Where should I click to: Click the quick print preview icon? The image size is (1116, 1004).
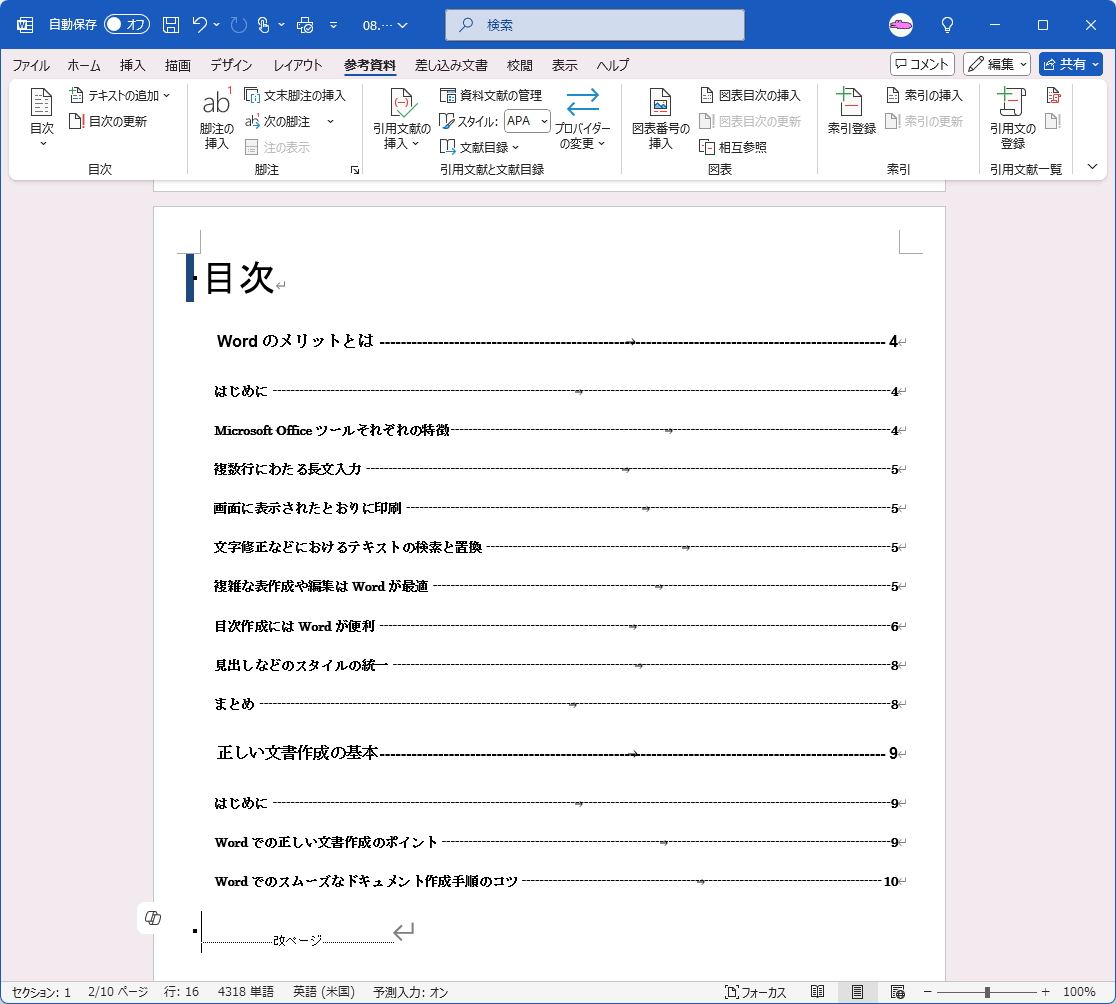coord(305,25)
